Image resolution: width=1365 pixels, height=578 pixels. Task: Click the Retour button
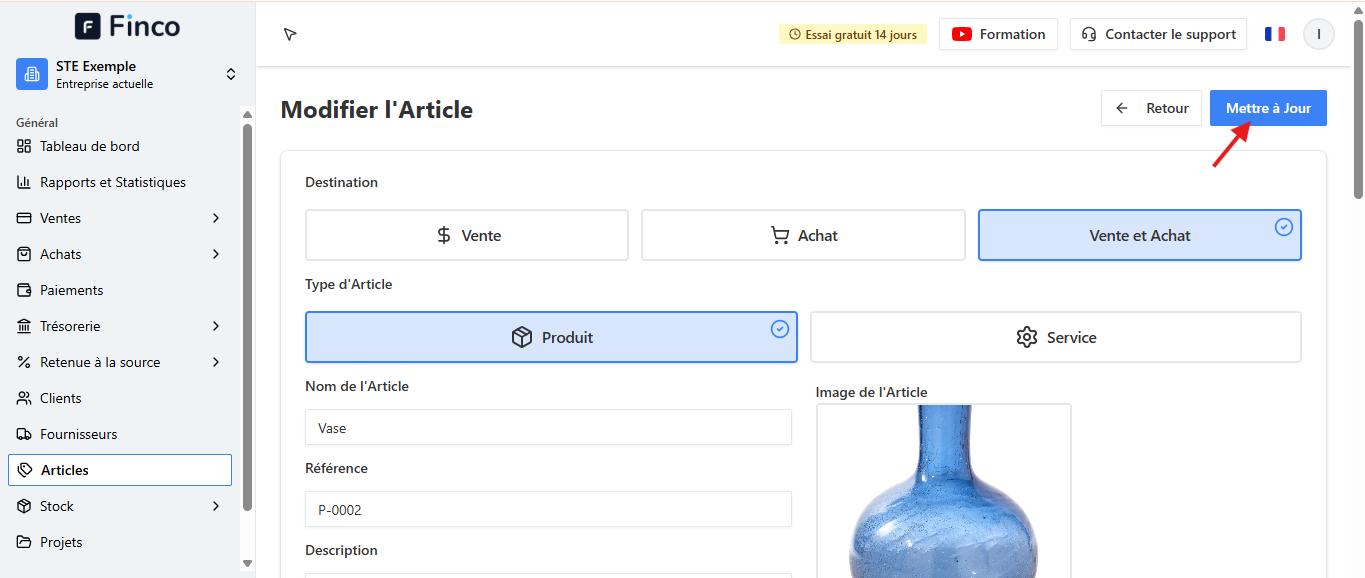(1151, 108)
